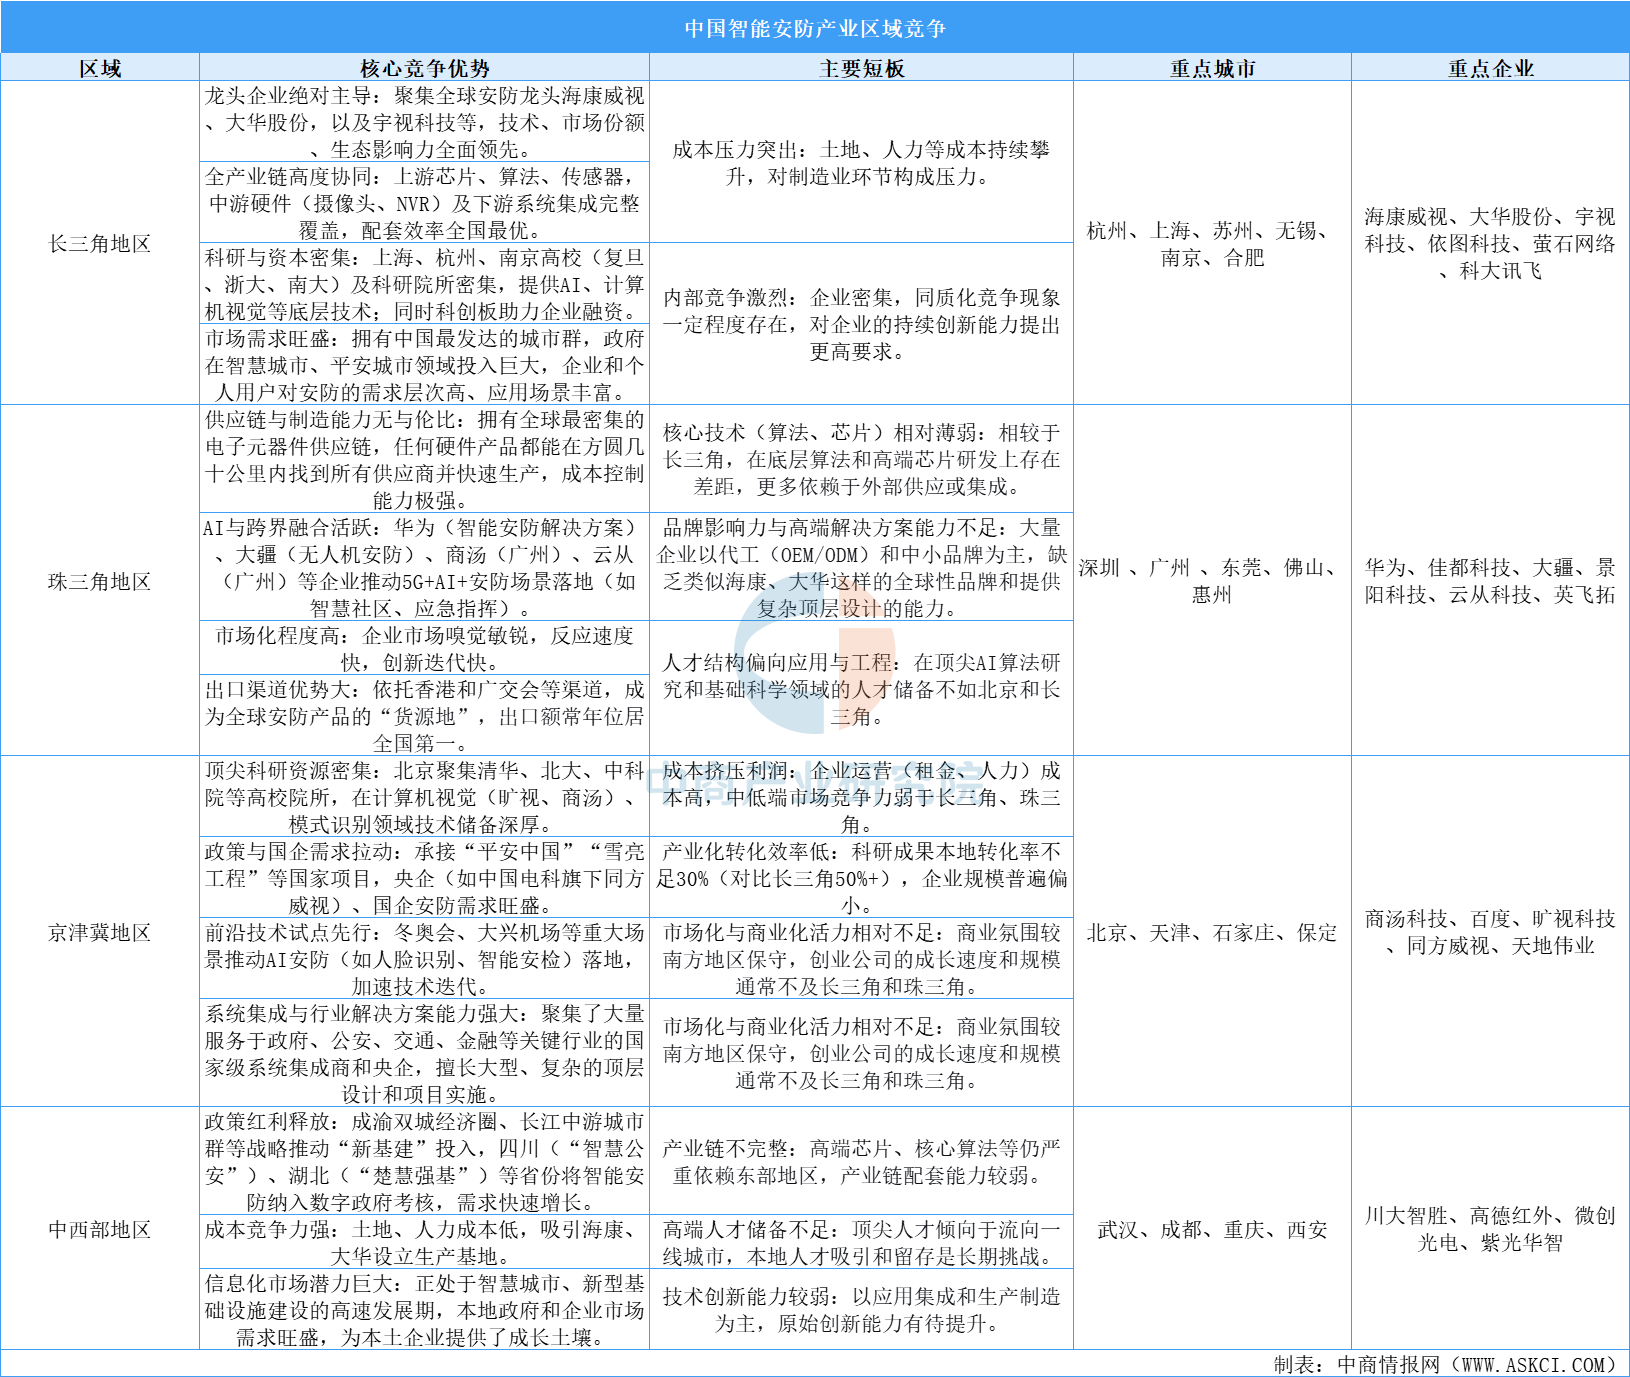Select the 出口渠道优势大 advantage cell
This screenshot has width=1630, height=1377.
[x=424, y=716]
